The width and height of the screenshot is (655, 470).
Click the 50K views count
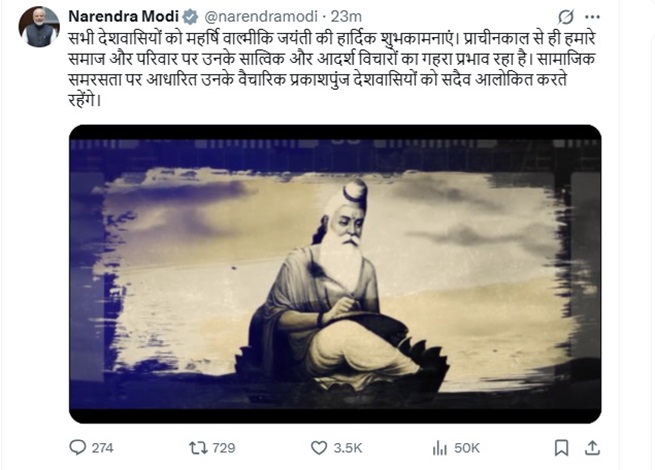coord(467,448)
